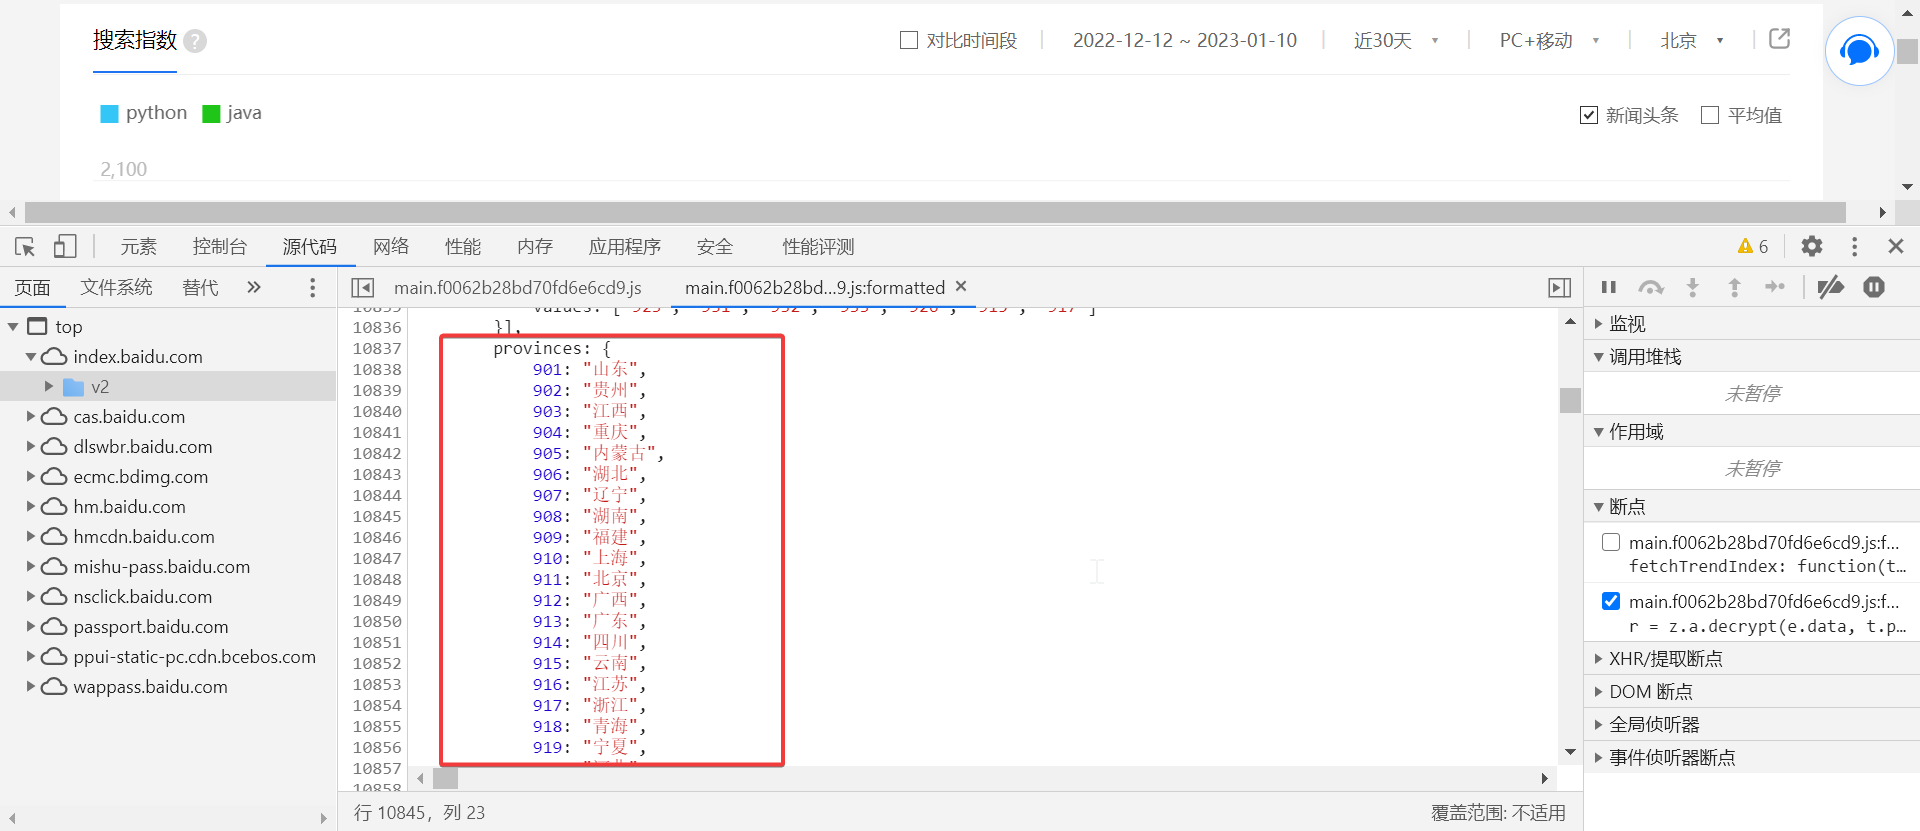
Task: Toggle the java legend item
Action: click(232, 113)
